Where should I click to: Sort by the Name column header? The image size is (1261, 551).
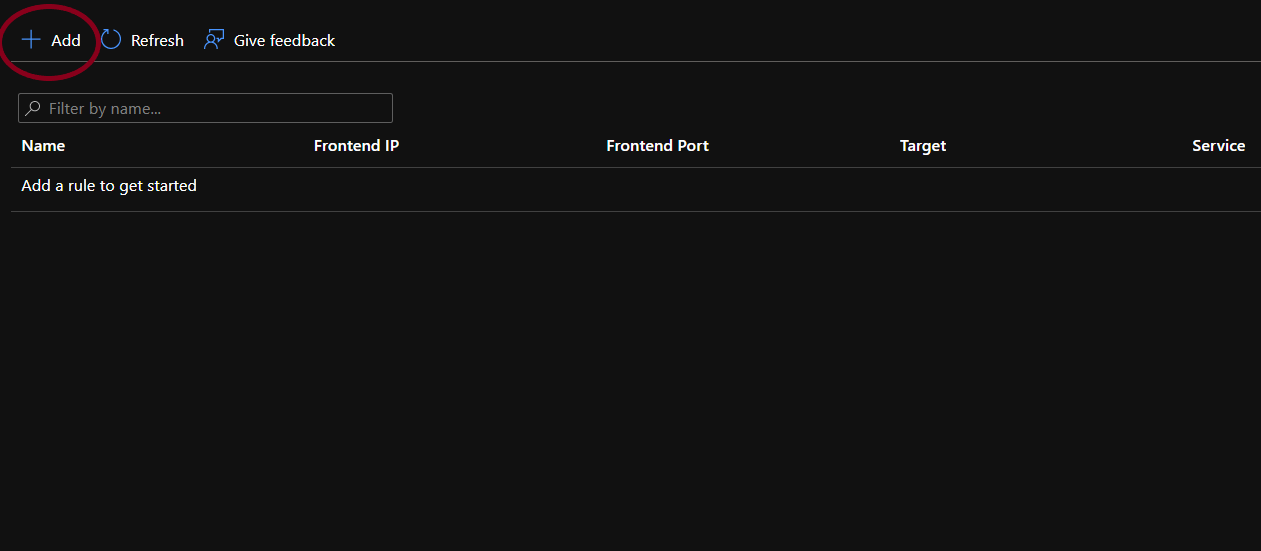[43, 146]
